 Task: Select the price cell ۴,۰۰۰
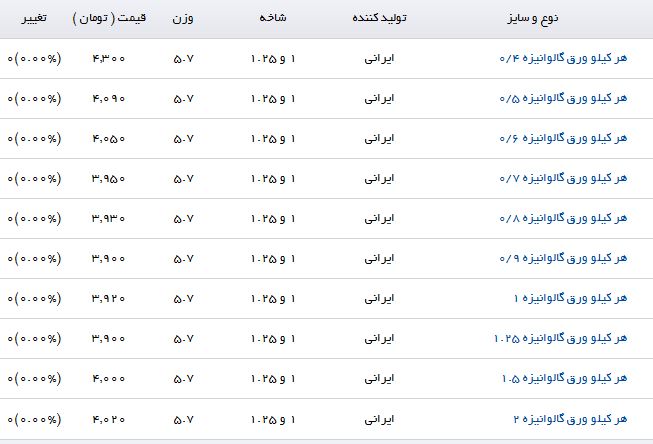tap(108, 379)
